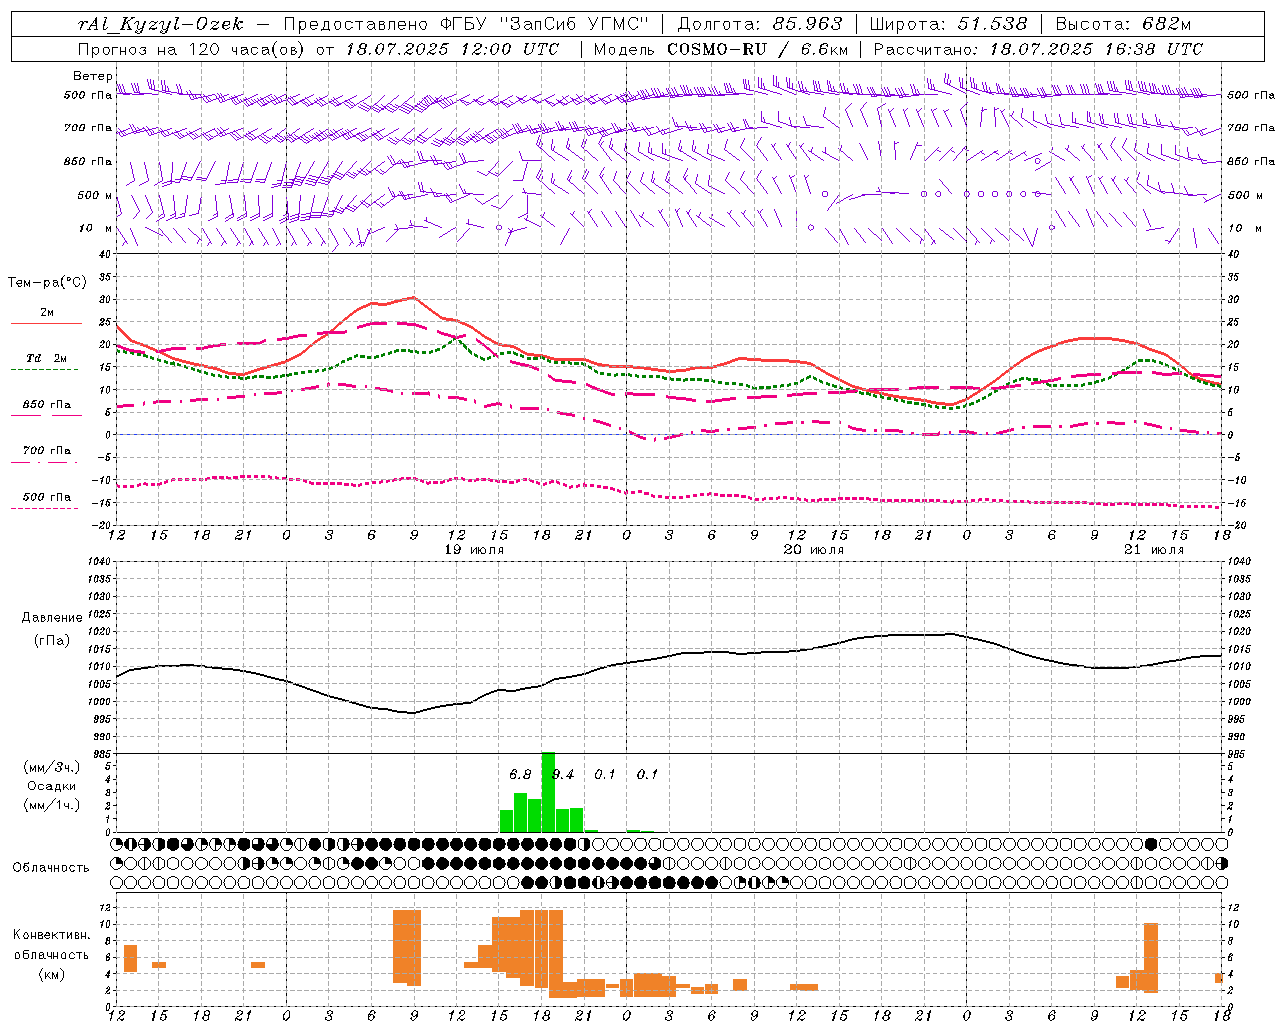The width and height of the screenshot is (1280, 1024).
Task: Click the Тем-ра(°C) axis title
Action: point(47,282)
